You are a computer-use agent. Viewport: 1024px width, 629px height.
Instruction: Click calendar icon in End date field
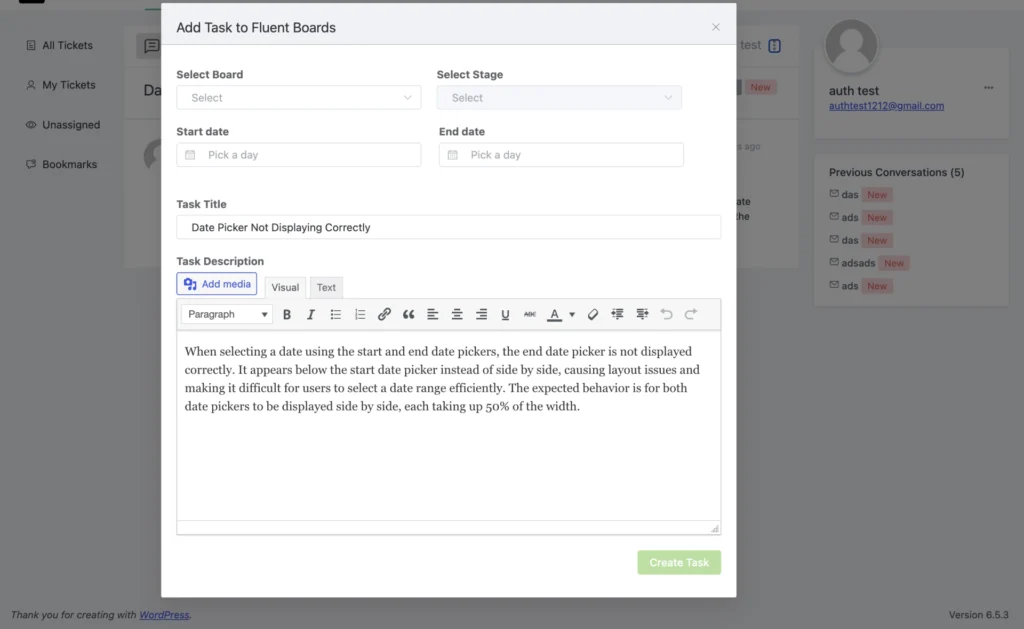tap(453, 155)
